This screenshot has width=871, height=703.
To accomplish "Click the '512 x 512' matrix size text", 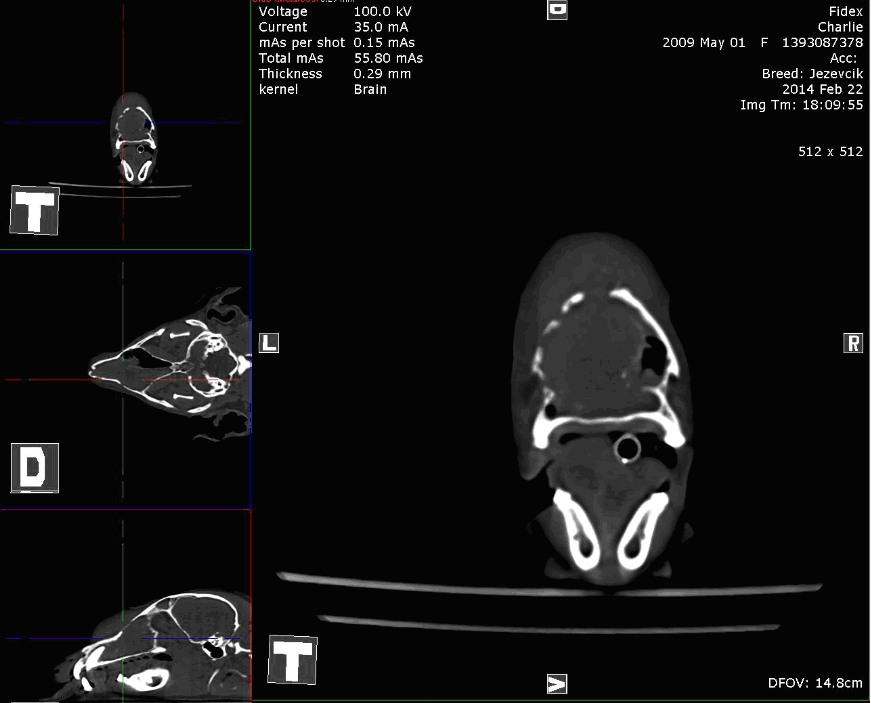I will pyautogui.click(x=830, y=152).
